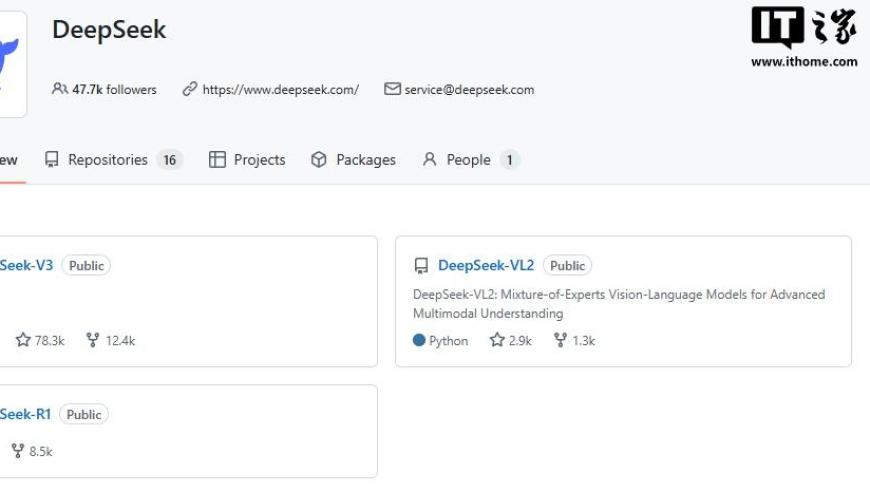Screen dimensions: 870x492
Task: Click the Packages cube icon
Action: (318, 160)
